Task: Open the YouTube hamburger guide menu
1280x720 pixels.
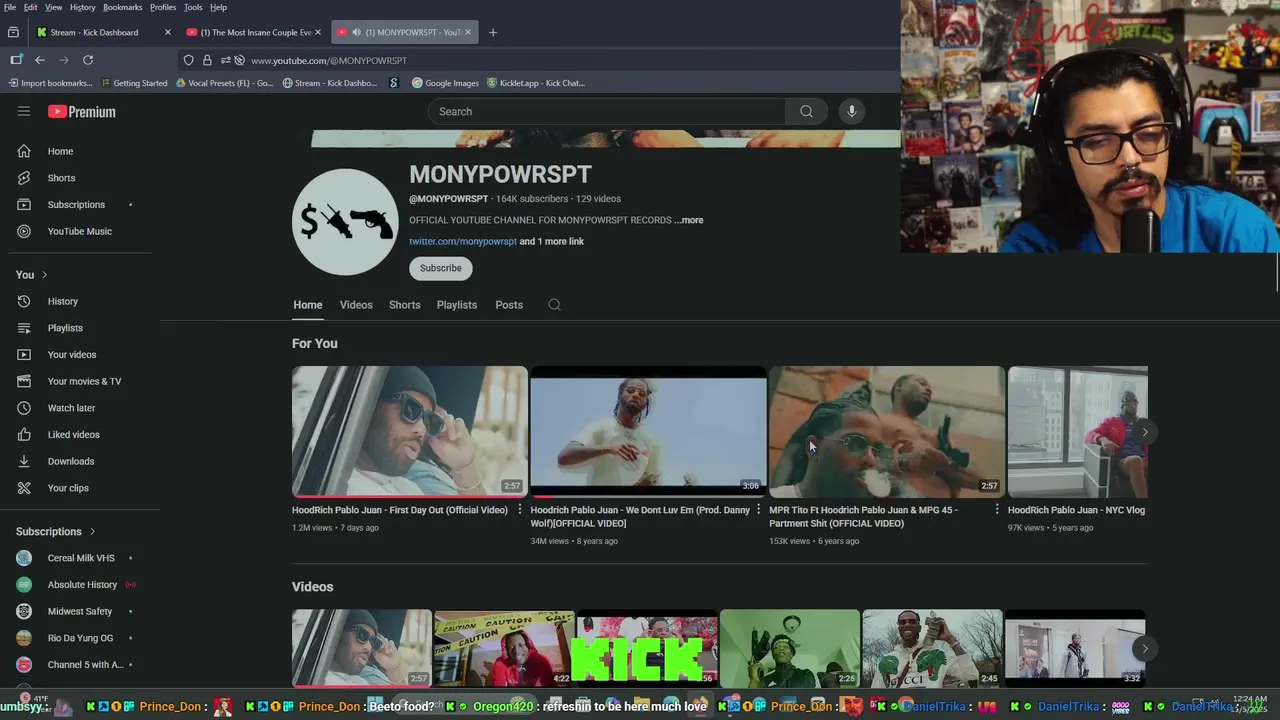Action: [24, 111]
